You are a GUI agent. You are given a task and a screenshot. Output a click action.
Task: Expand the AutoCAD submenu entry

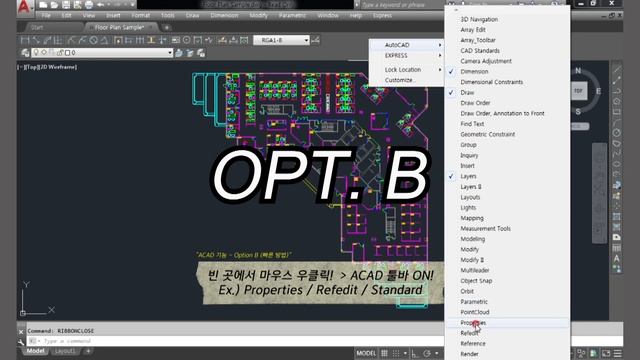click(x=407, y=45)
